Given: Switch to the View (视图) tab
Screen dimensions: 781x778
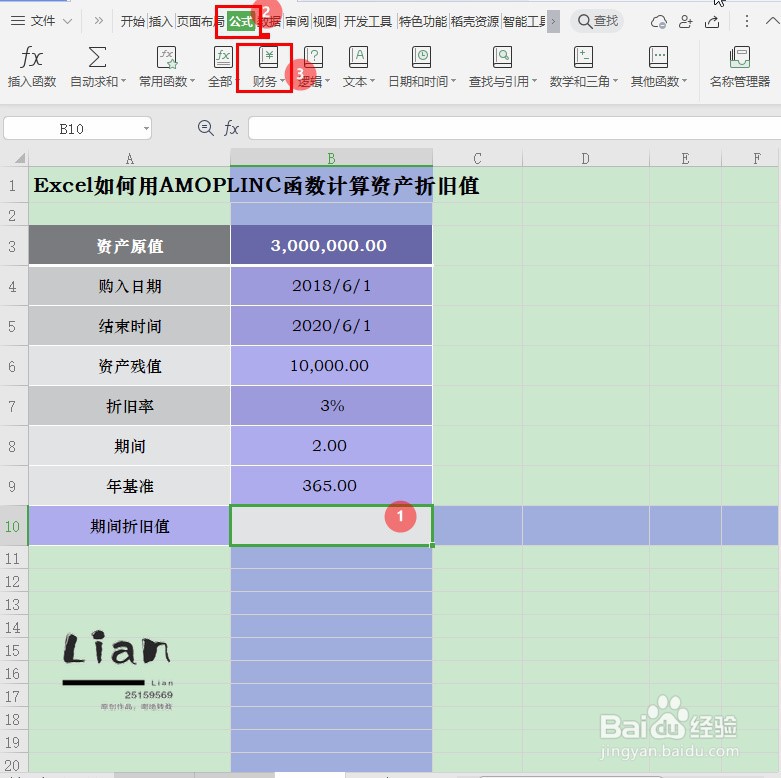Looking at the screenshot, I should tap(325, 21).
